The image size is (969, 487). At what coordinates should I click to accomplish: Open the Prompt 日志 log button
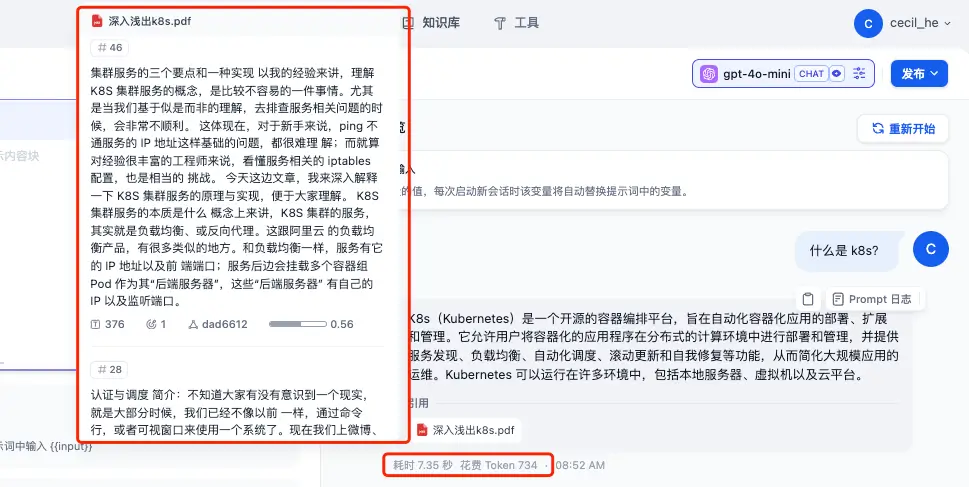[x=872, y=299]
